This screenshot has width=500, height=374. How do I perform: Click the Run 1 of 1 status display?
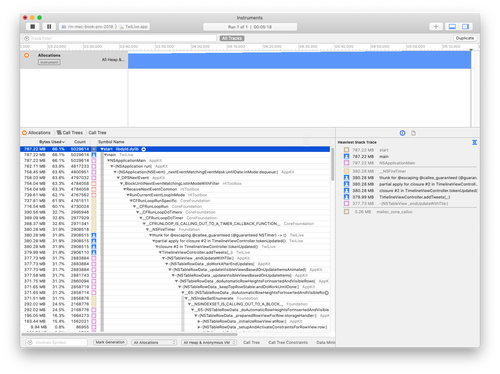pyautogui.click(x=250, y=27)
